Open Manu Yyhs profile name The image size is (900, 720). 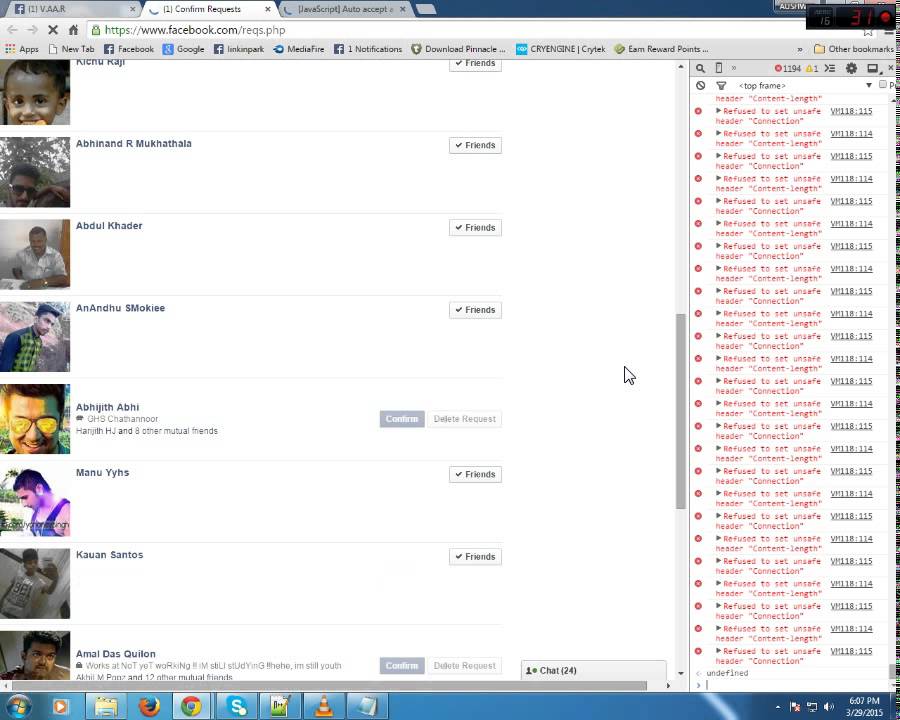[x=103, y=473]
